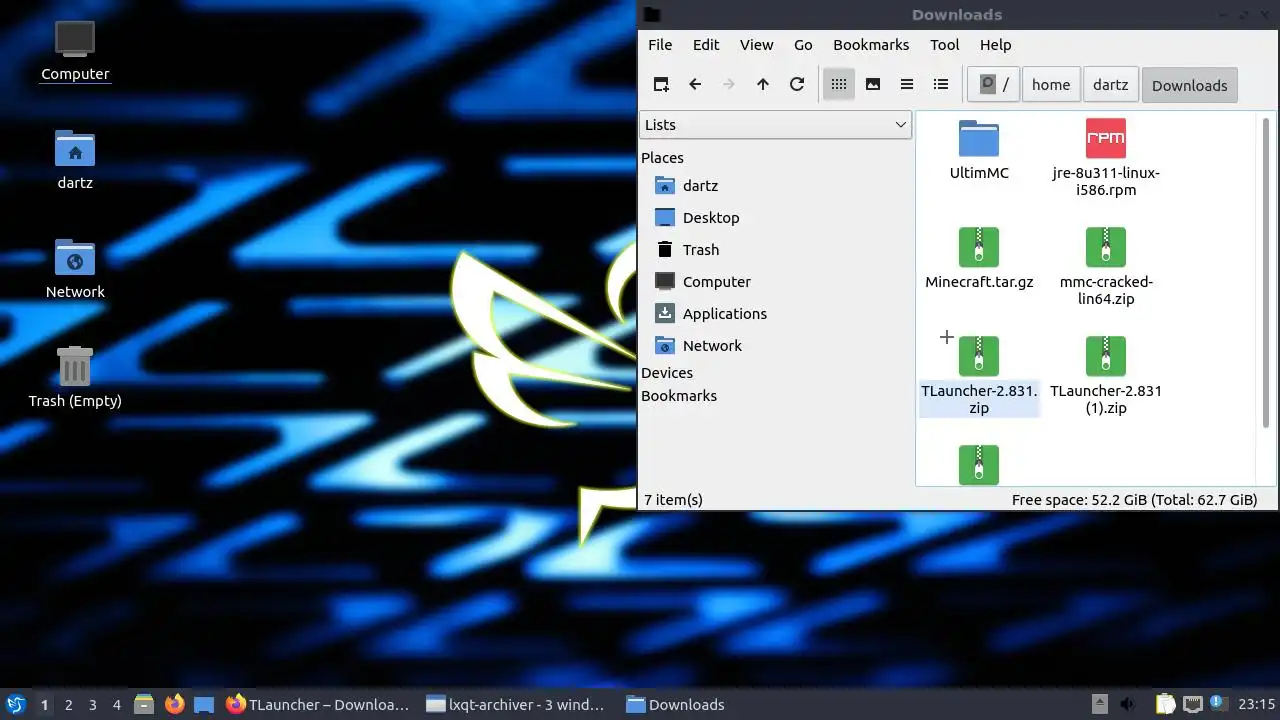Switch to compact list view
Image resolution: width=1280 pixels, height=720 pixels.
point(907,85)
